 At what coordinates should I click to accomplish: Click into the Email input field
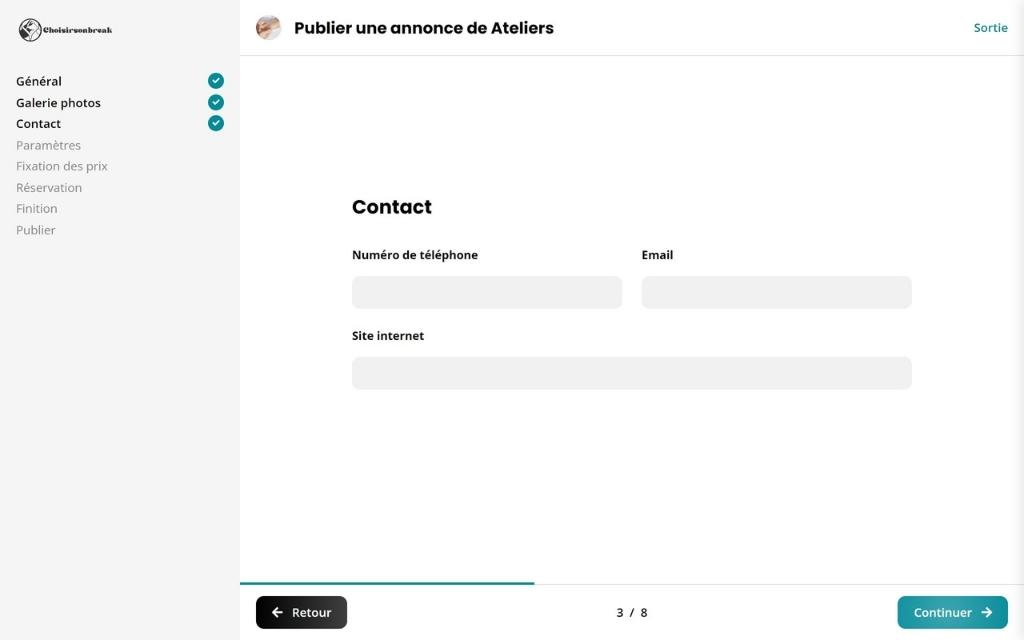[776, 292]
